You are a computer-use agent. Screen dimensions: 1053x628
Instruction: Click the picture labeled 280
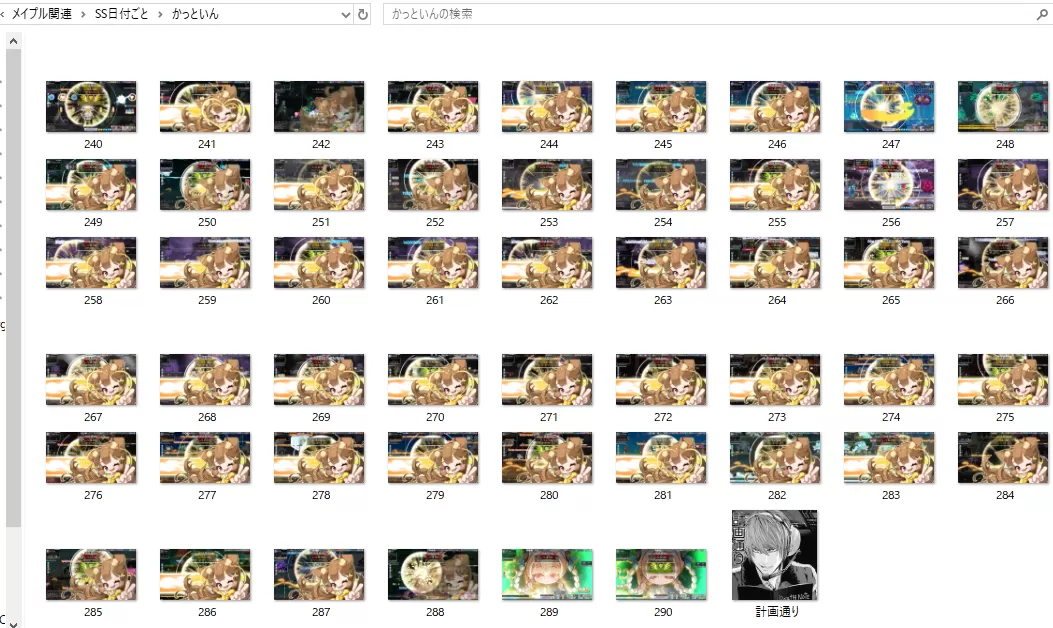[547, 457]
